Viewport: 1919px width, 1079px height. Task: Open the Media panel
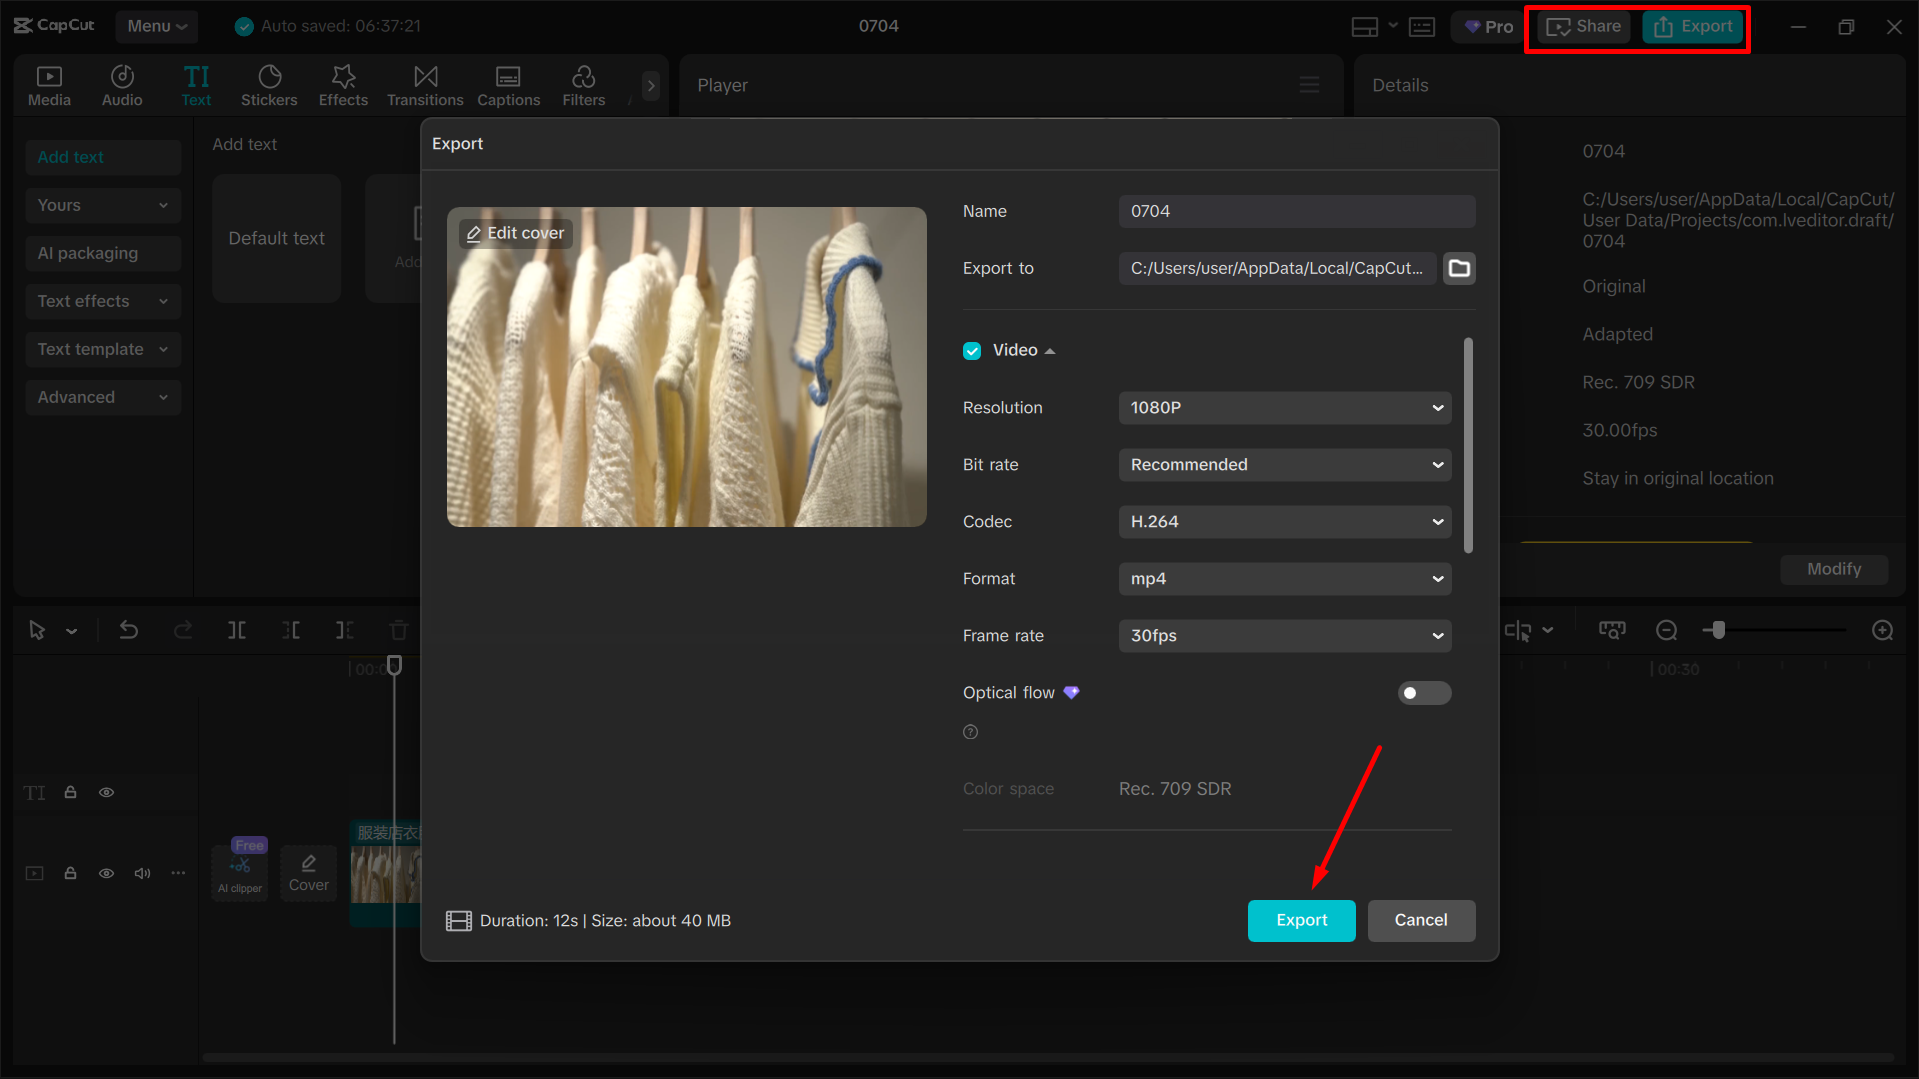[x=49, y=85]
